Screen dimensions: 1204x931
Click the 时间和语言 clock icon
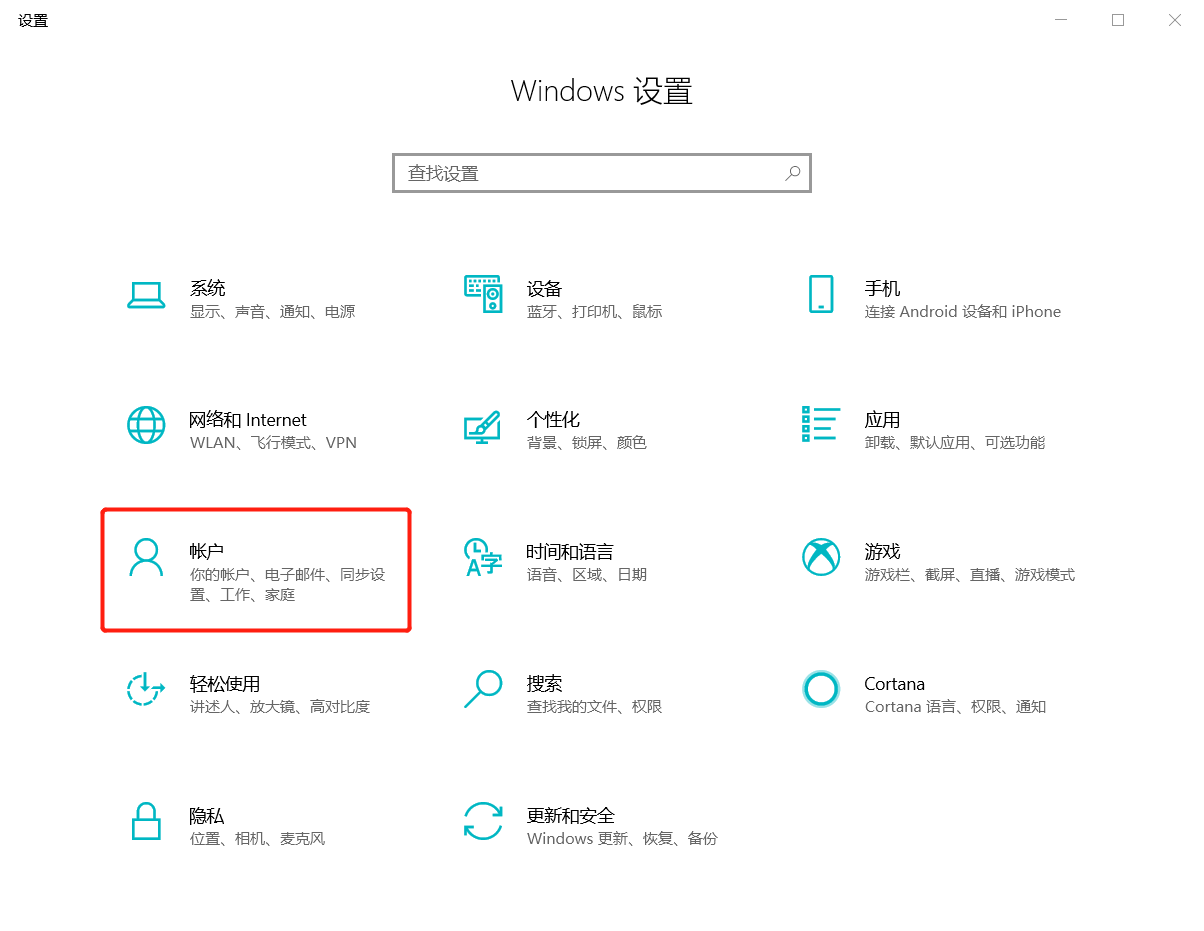coord(483,558)
